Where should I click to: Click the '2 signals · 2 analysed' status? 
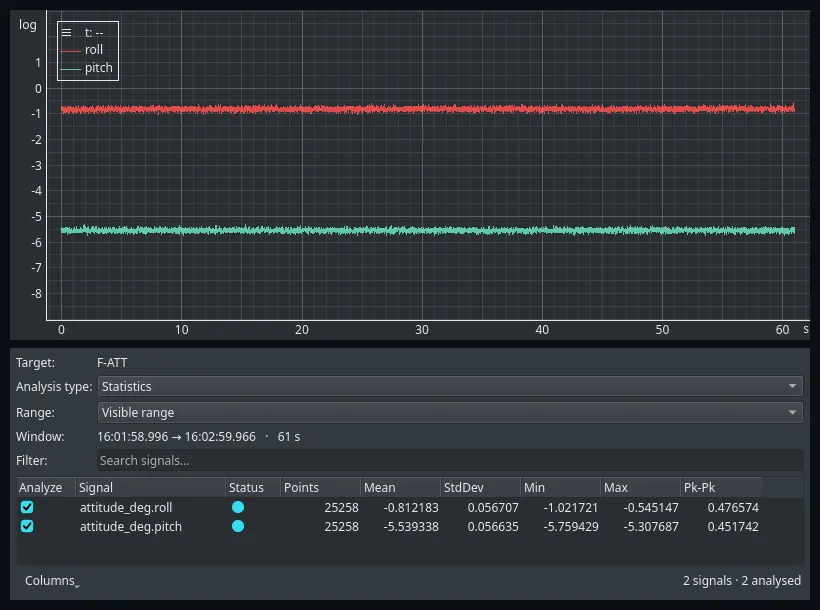tap(742, 581)
